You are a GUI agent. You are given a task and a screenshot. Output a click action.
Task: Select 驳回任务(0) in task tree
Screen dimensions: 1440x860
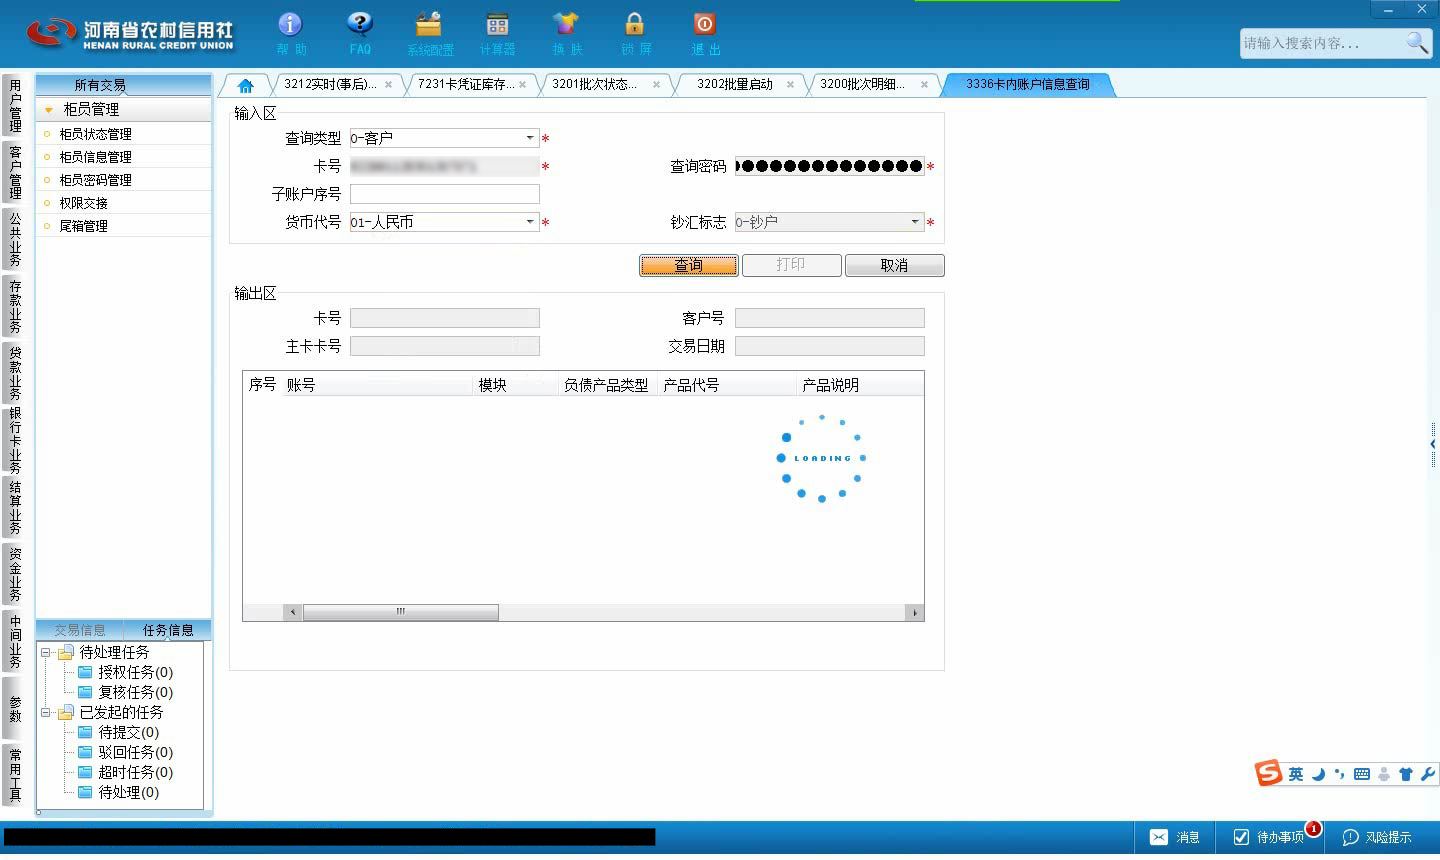(x=136, y=752)
